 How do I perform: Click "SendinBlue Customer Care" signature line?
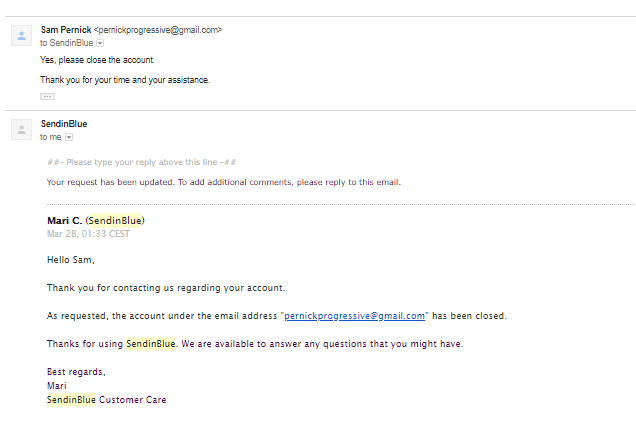106,400
